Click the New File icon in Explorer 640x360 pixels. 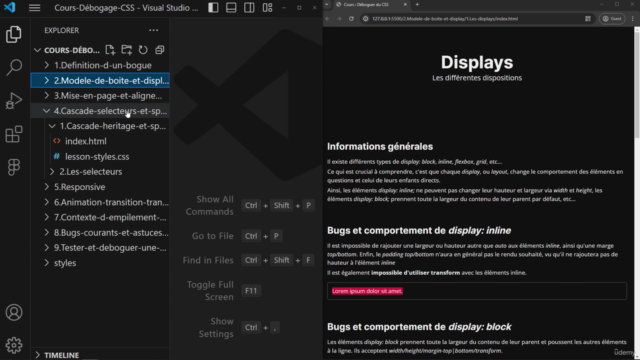click(x=110, y=50)
